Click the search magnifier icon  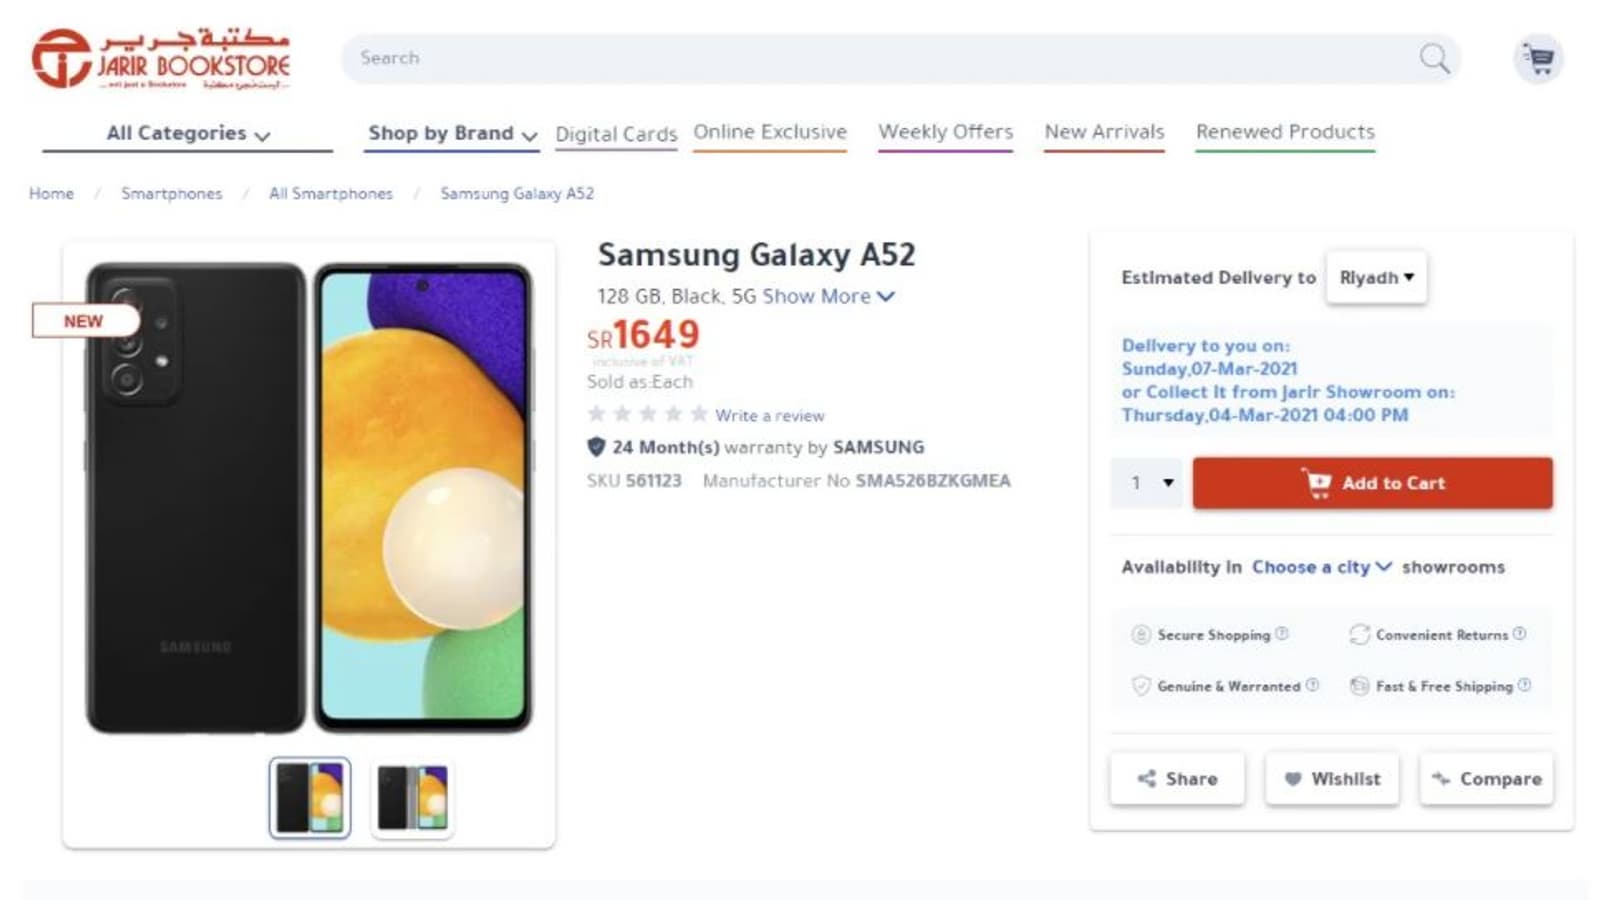1434,58
